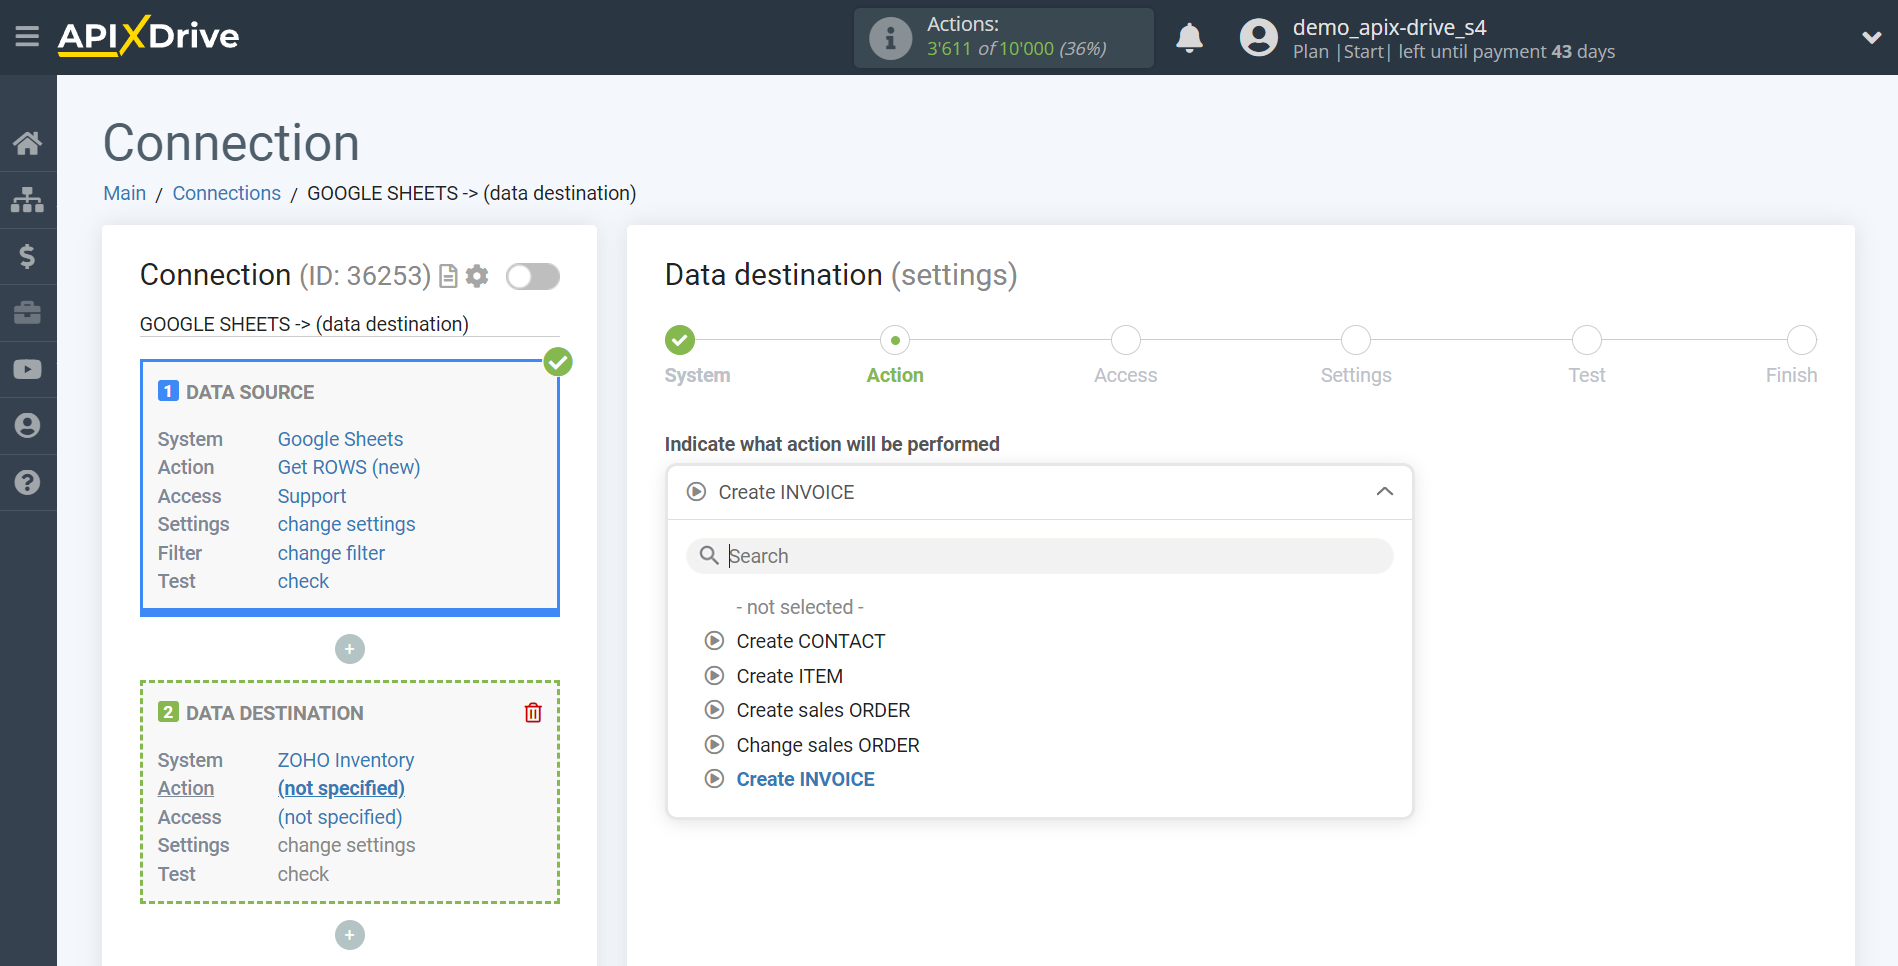1898x966 pixels.
Task: Open billing dollar icon in sidebar
Action: [x=27, y=256]
